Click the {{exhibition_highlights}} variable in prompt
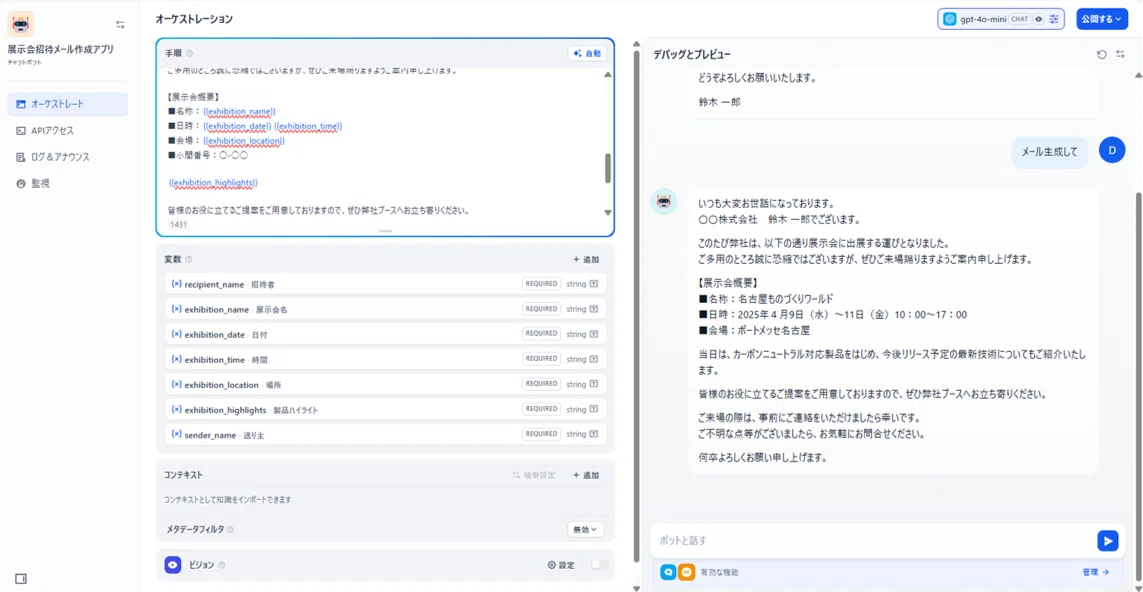Viewport: 1143px width, 592px height. click(x=213, y=182)
